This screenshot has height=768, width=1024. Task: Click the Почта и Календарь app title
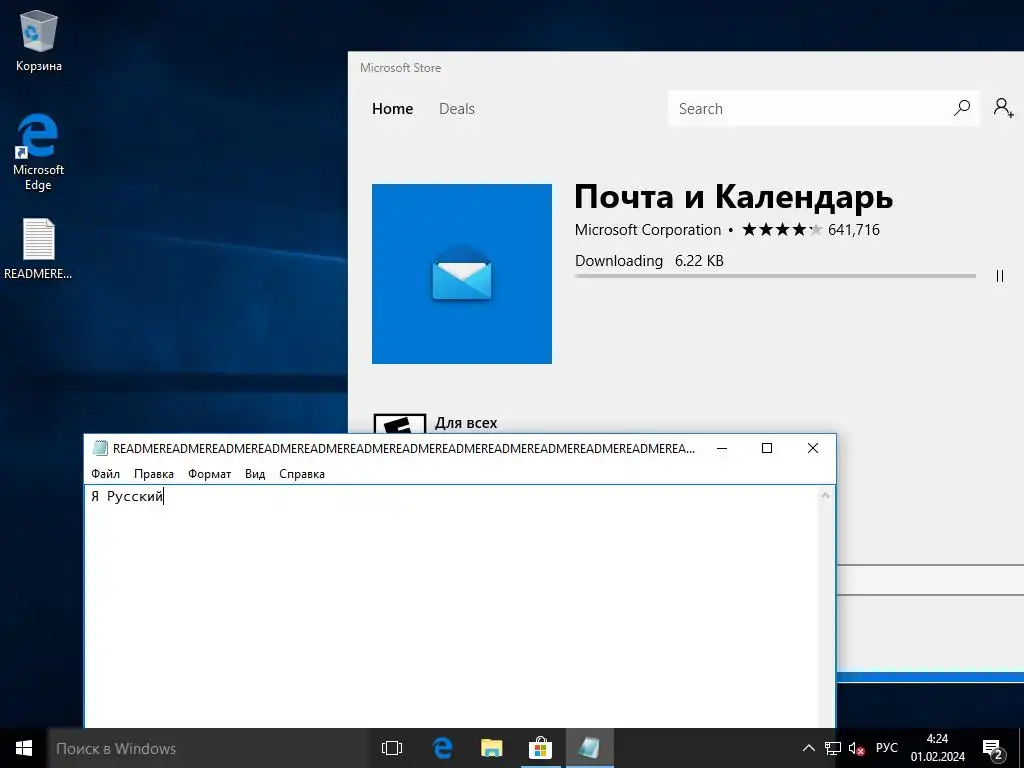point(733,197)
